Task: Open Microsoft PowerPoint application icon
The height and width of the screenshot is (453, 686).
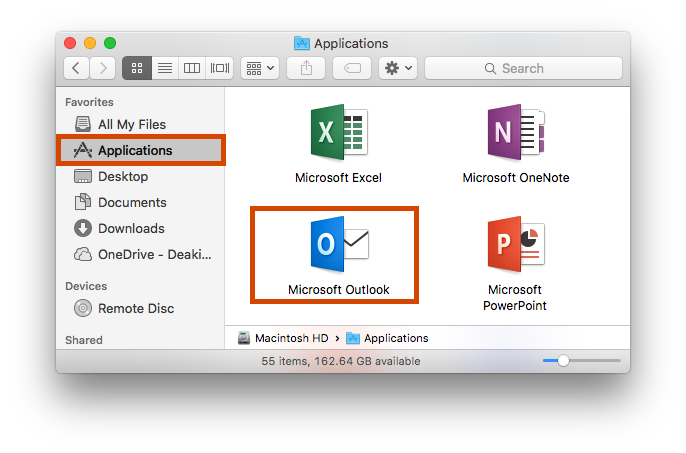Action: 515,243
